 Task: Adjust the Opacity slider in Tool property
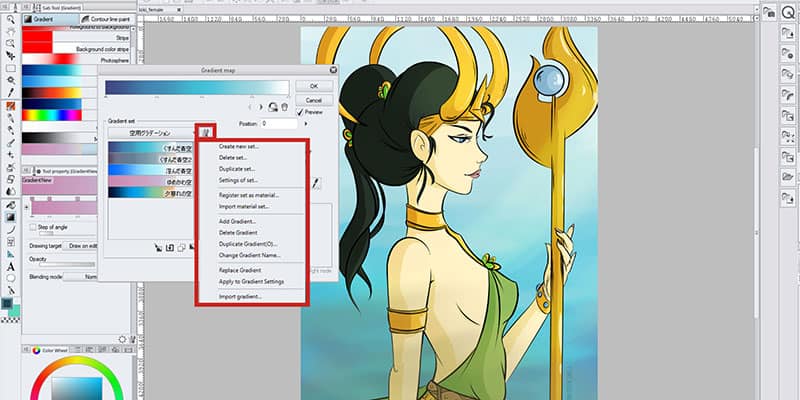coord(67,265)
